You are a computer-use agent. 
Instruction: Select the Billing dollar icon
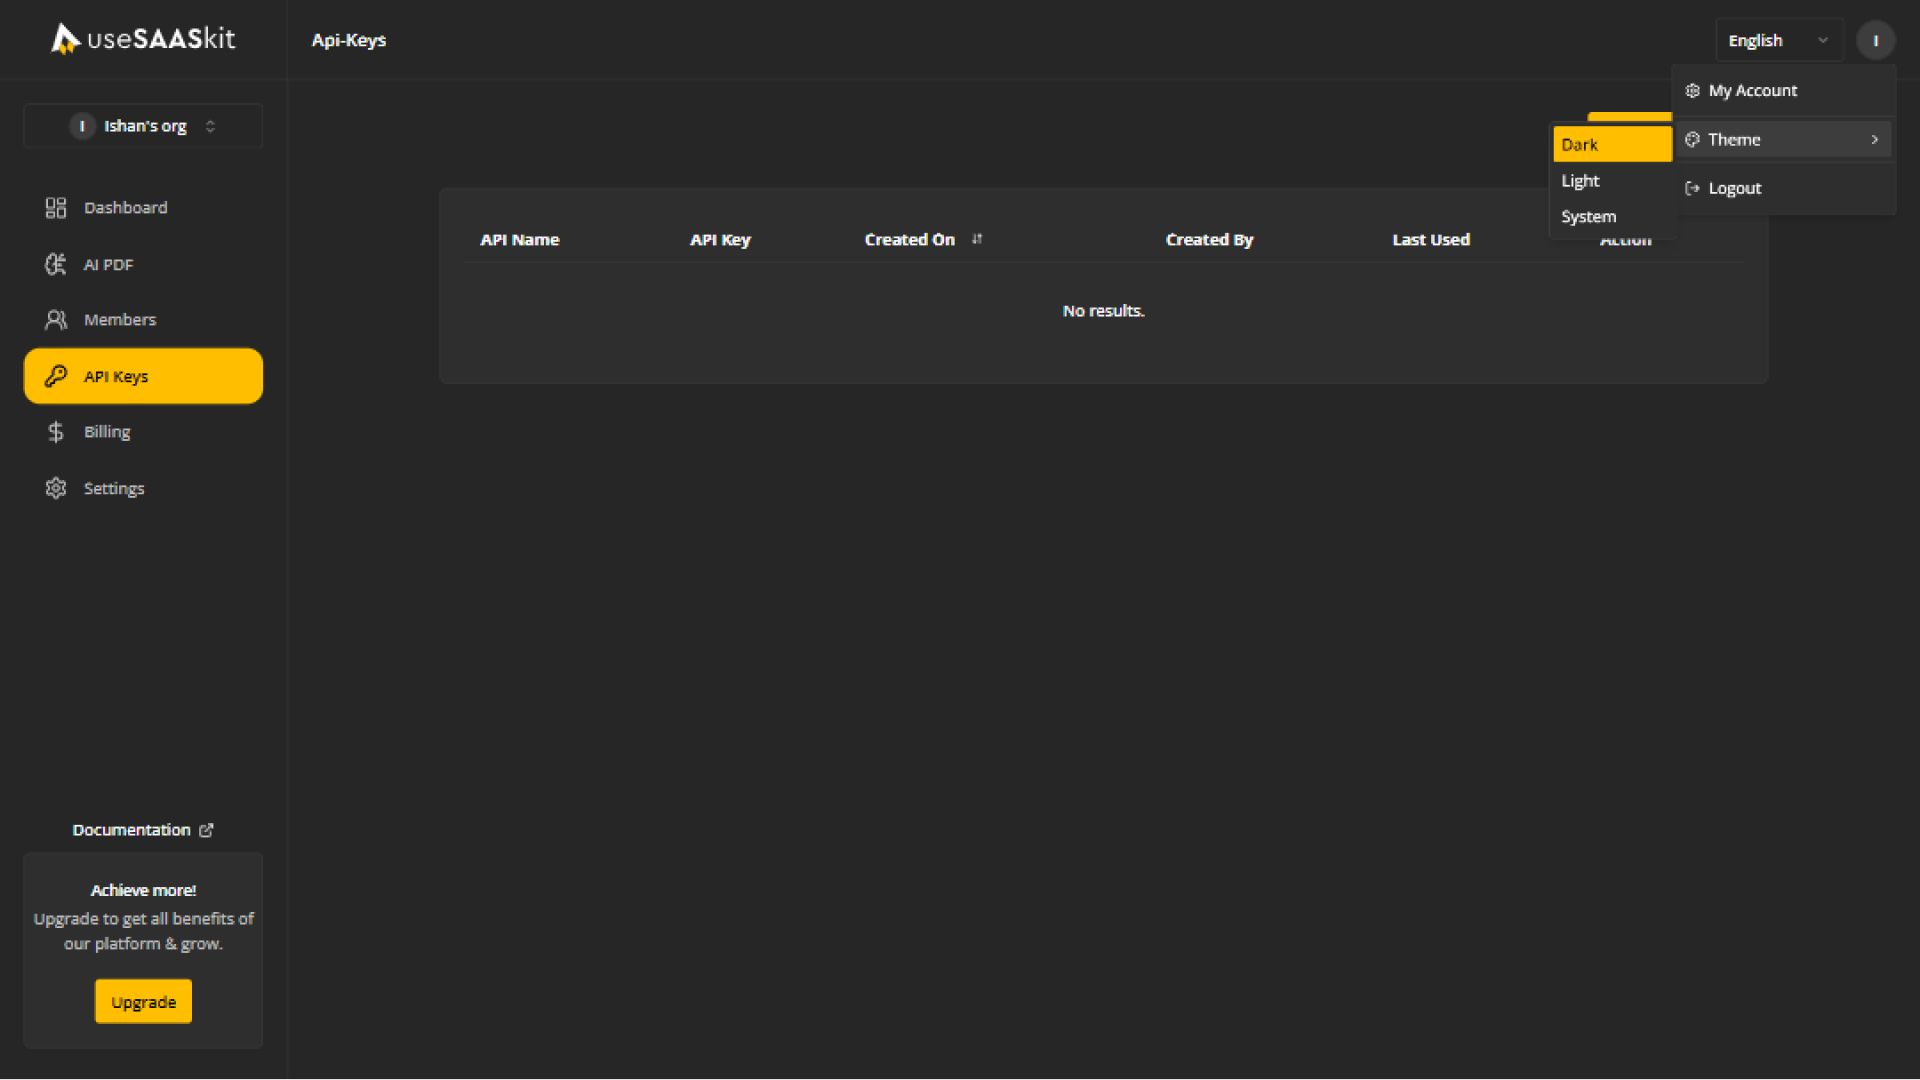point(55,433)
